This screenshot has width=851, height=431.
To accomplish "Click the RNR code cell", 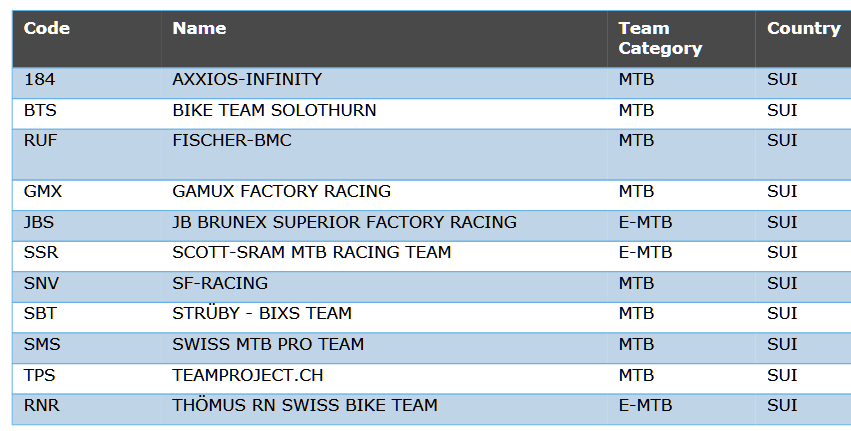I will (x=42, y=405).
